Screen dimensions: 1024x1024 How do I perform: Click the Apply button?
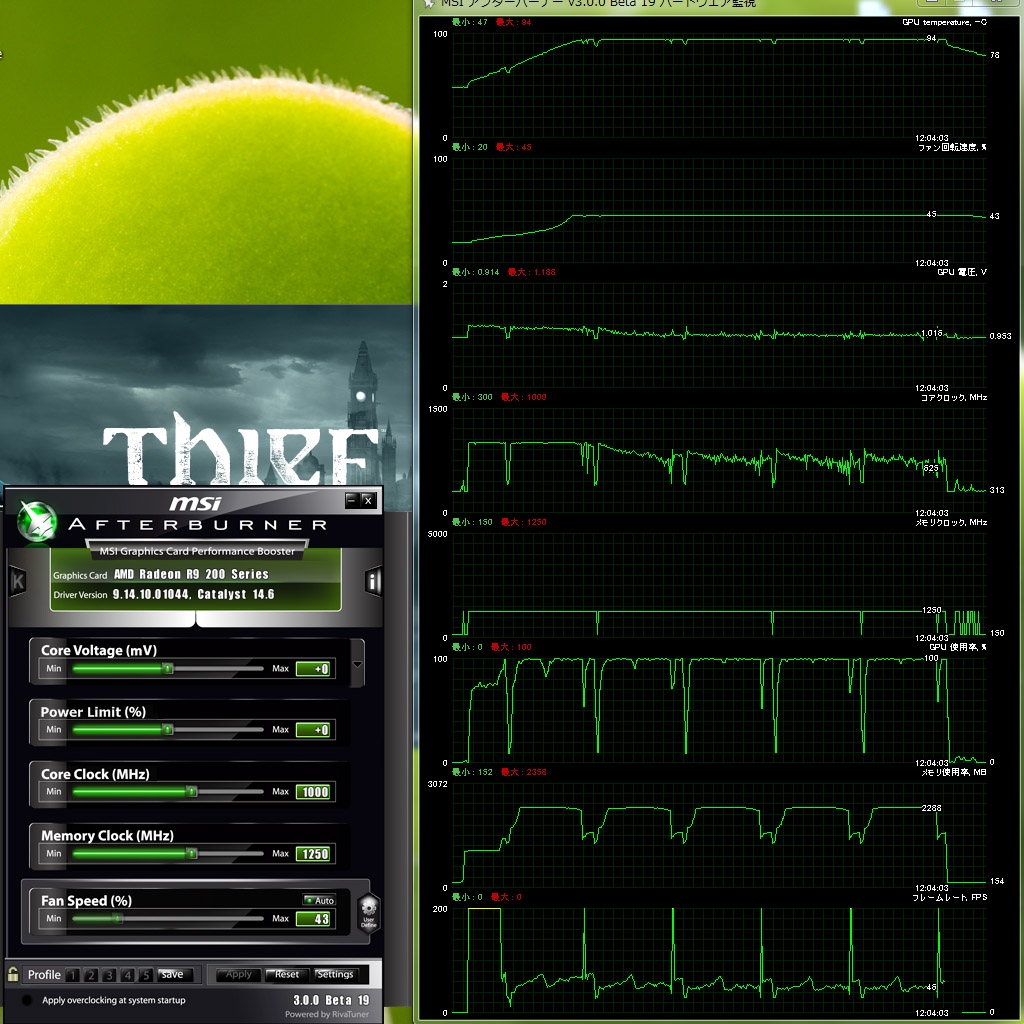click(x=238, y=974)
